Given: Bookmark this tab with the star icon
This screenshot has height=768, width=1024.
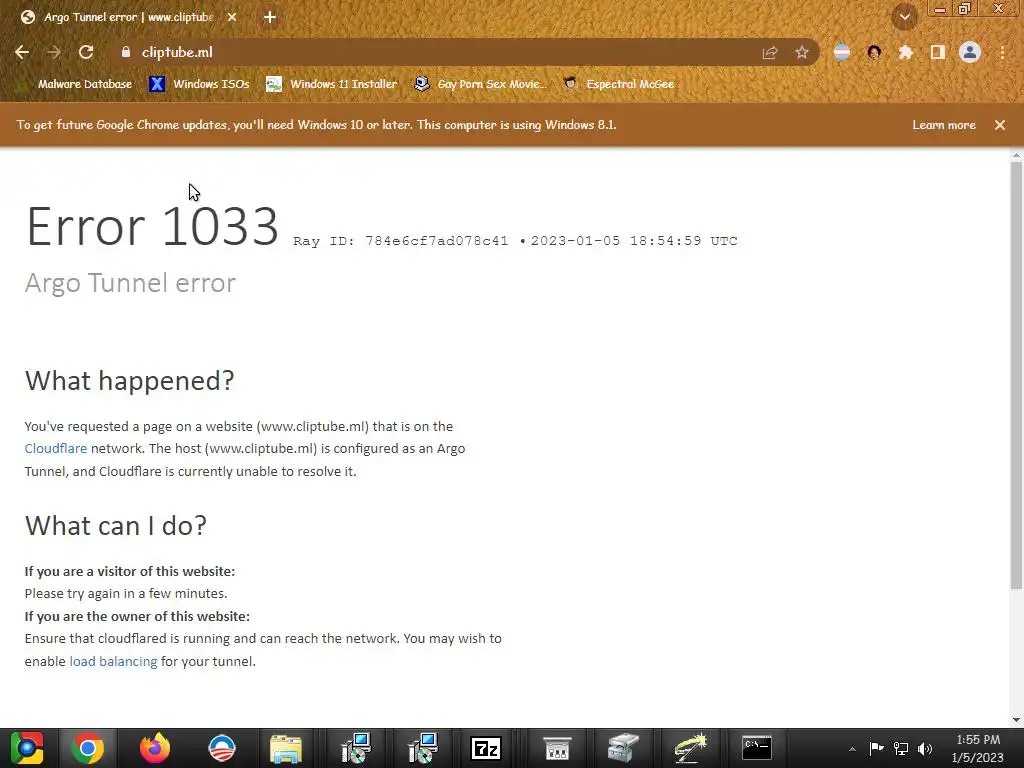Looking at the screenshot, I should tap(802, 53).
